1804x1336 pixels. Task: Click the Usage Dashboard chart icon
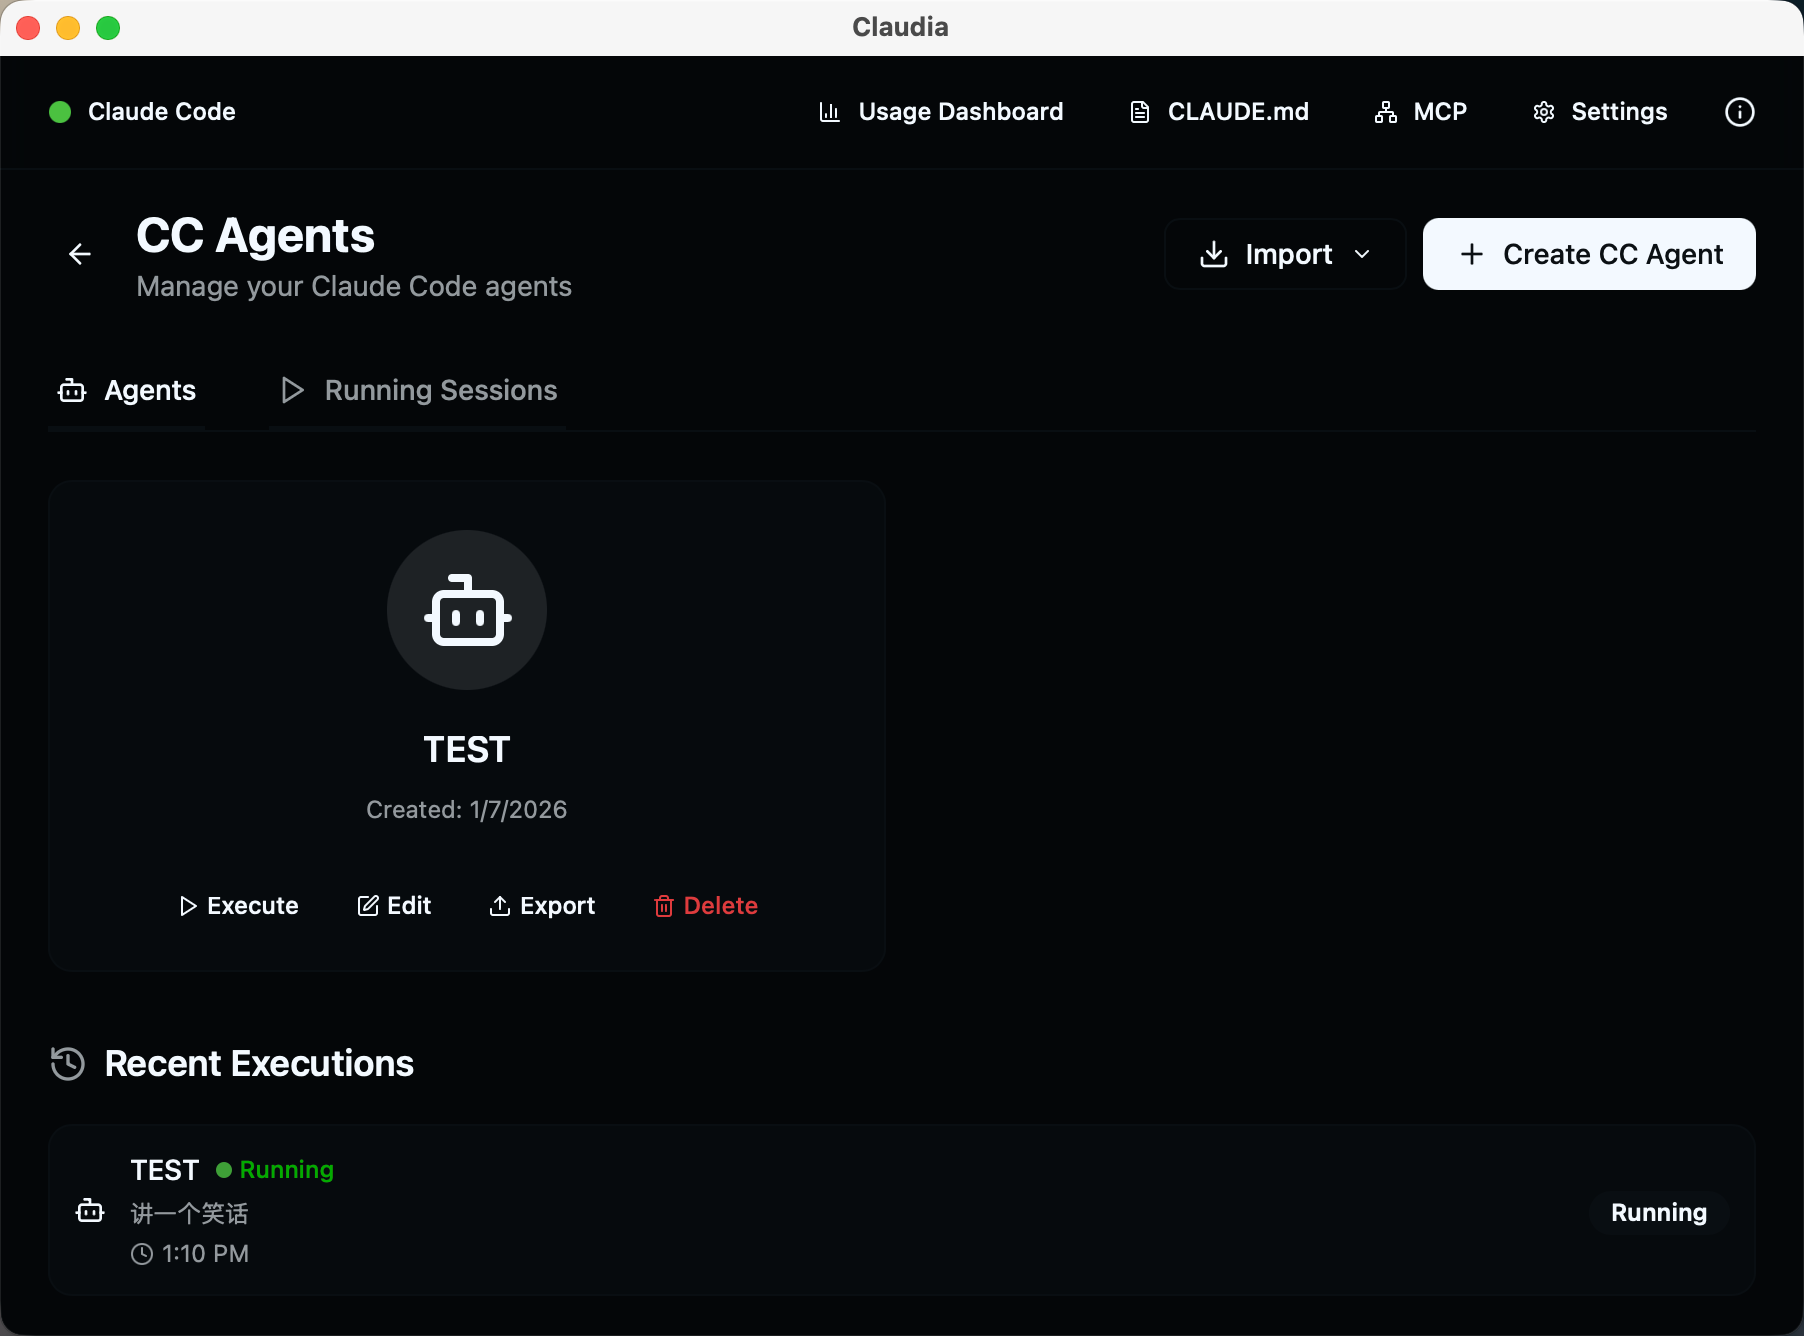coord(829,112)
